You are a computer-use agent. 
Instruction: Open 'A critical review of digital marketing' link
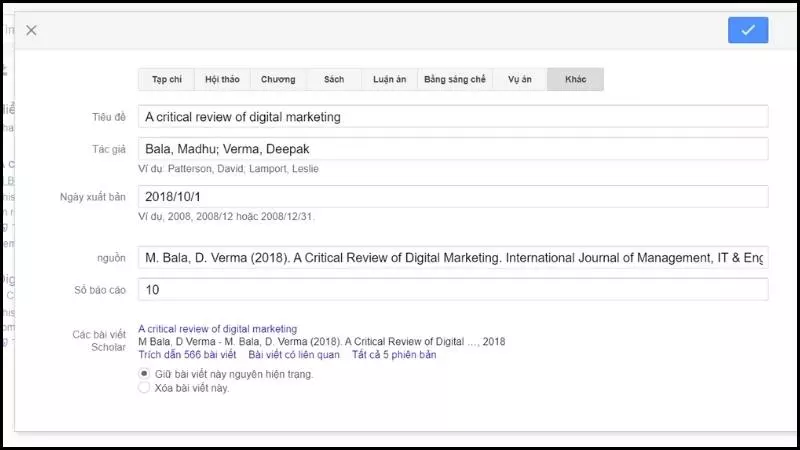point(217,329)
